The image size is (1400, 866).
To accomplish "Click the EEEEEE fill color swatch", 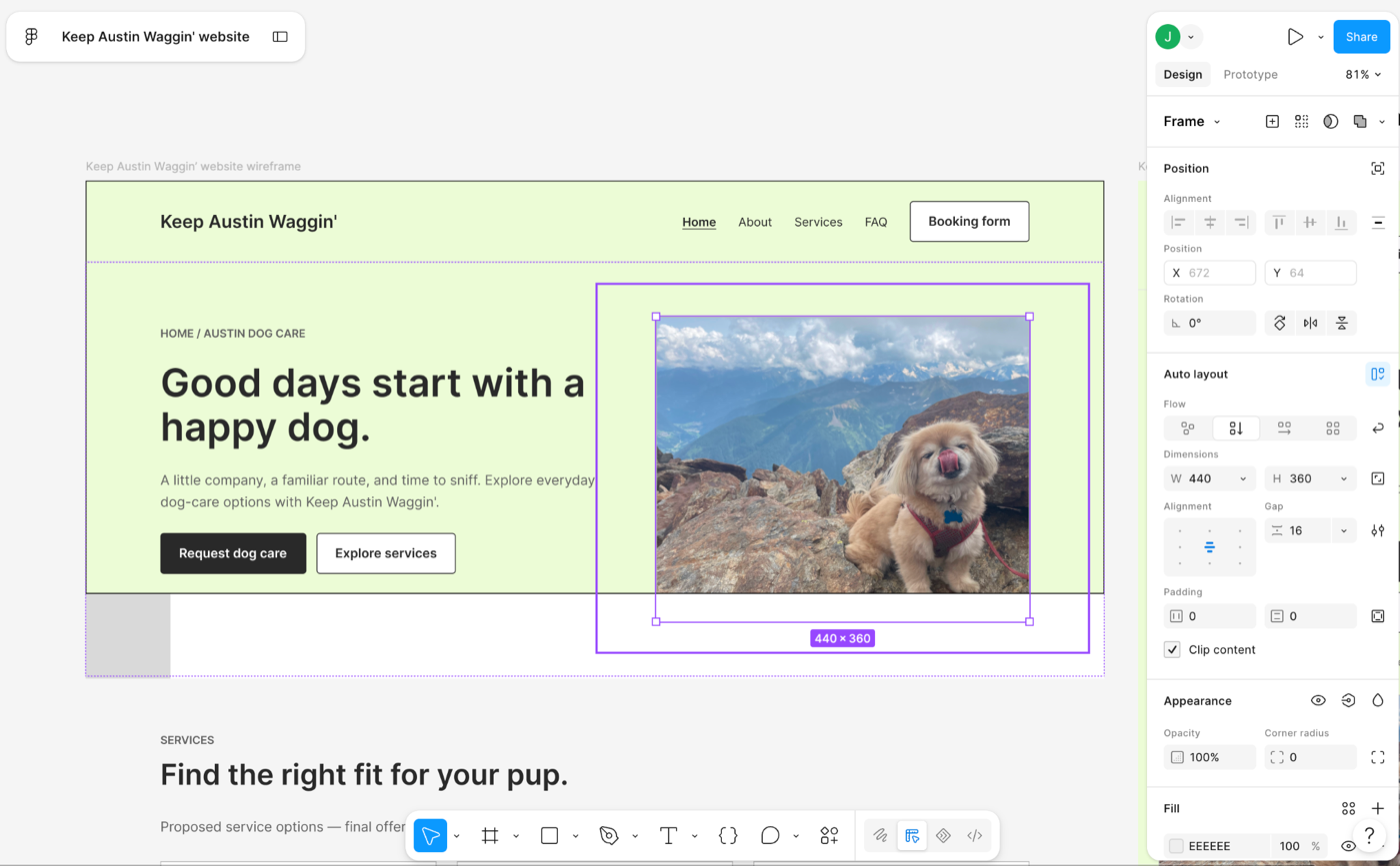I will (x=1176, y=846).
